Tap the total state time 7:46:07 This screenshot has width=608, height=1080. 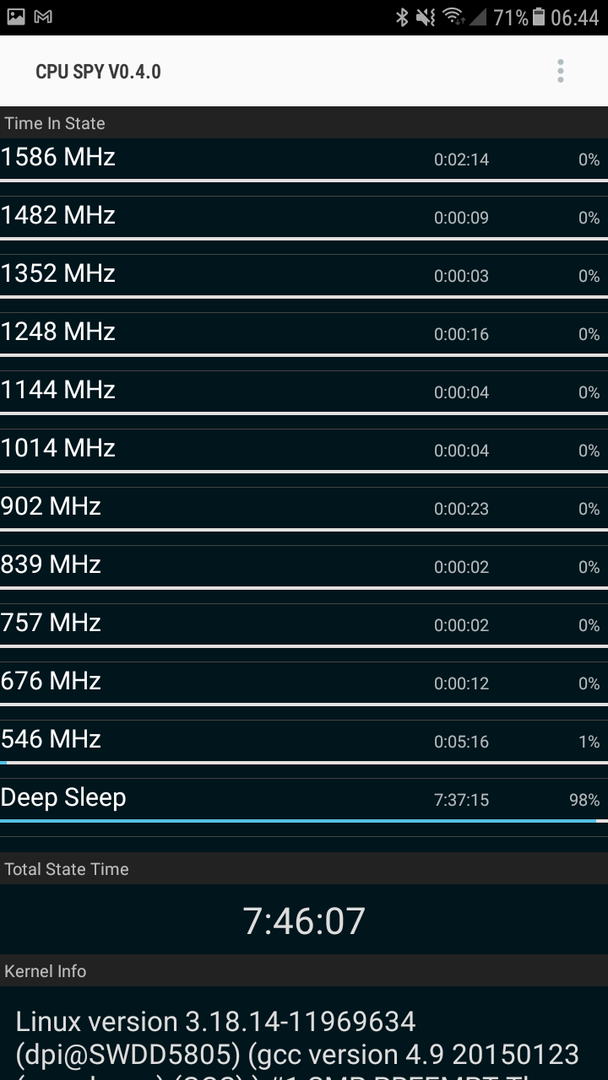pos(304,921)
